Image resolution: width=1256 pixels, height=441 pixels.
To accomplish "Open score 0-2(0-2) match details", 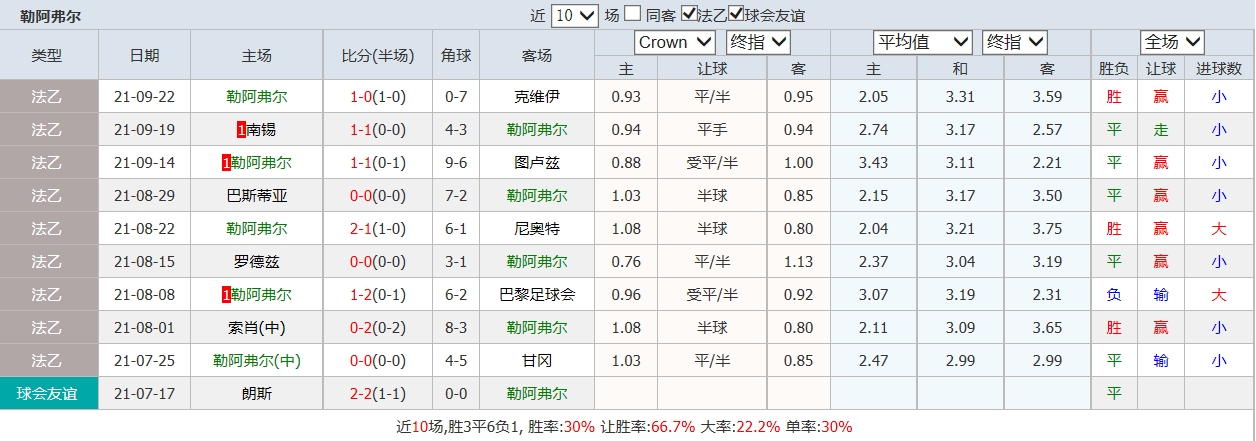I will point(378,327).
